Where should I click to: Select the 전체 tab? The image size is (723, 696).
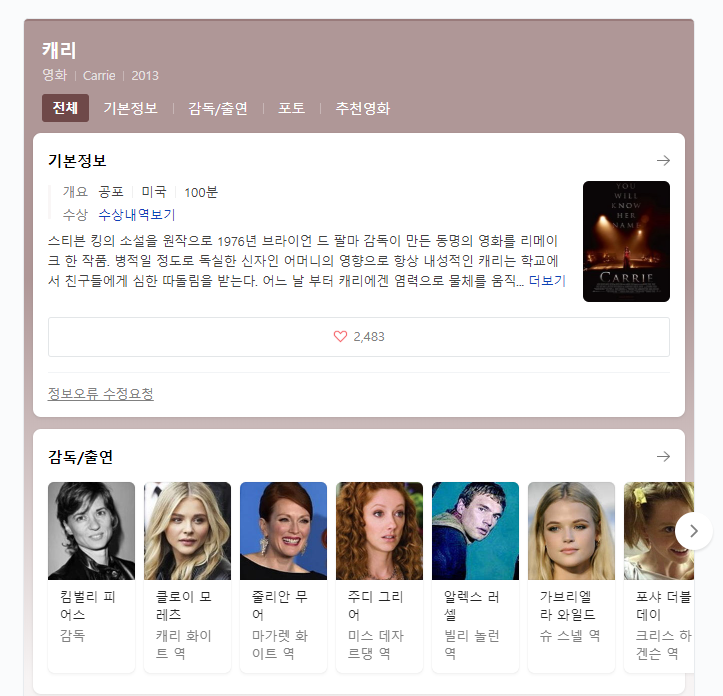(65, 108)
